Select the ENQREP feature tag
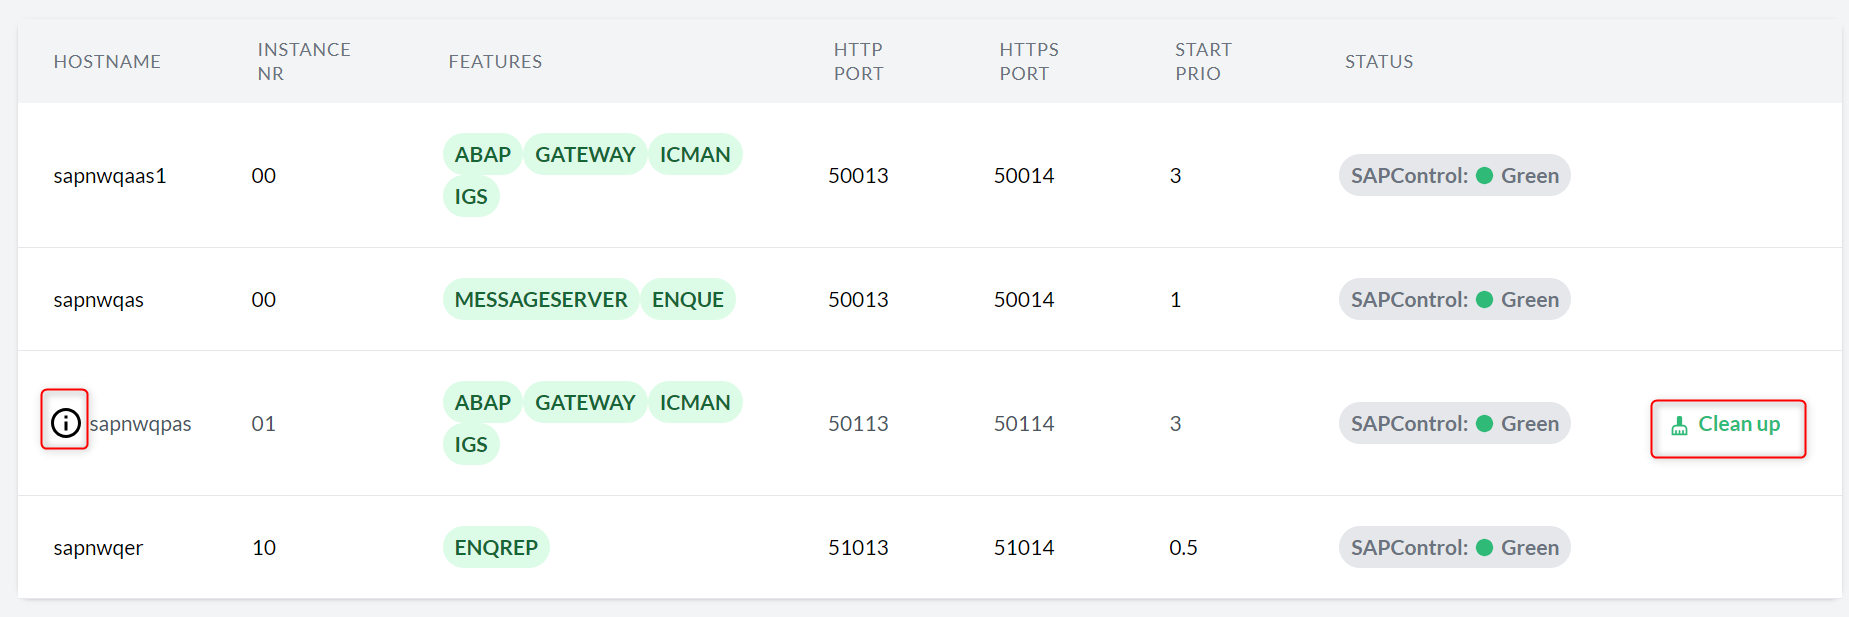 click(496, 547)
